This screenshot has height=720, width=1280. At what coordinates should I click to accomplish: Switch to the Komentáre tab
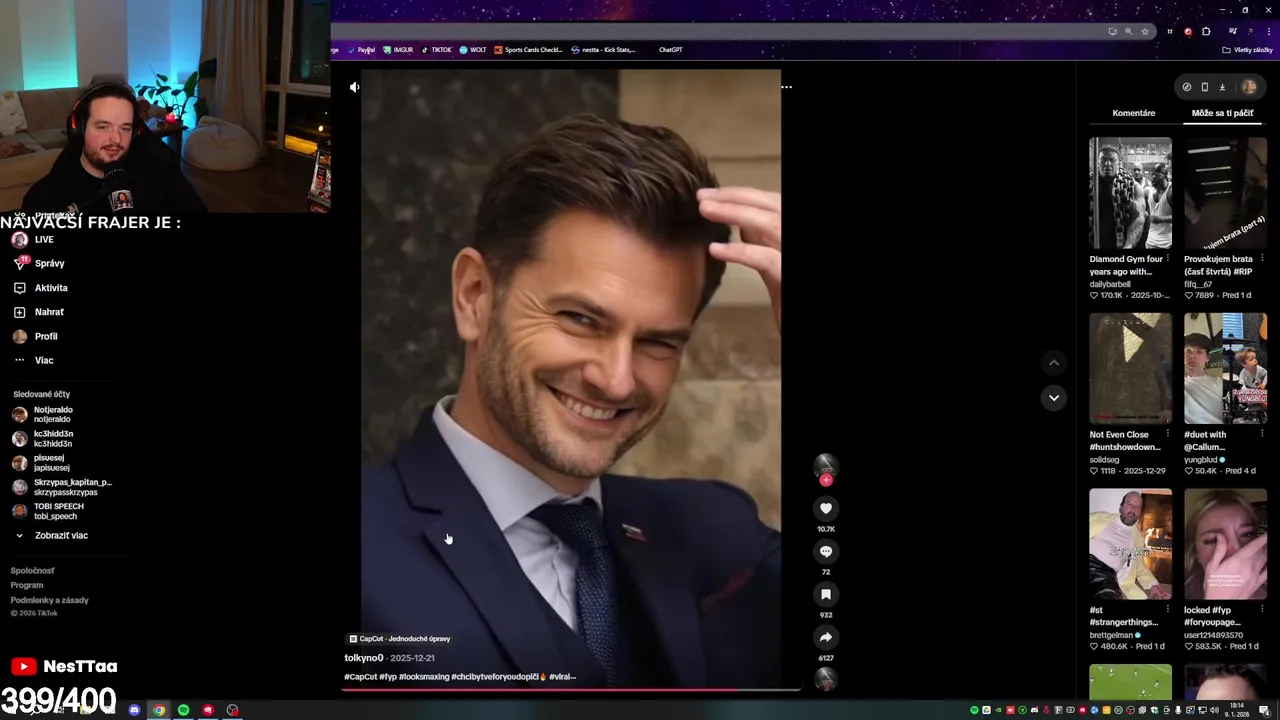tap(1134, 113)
